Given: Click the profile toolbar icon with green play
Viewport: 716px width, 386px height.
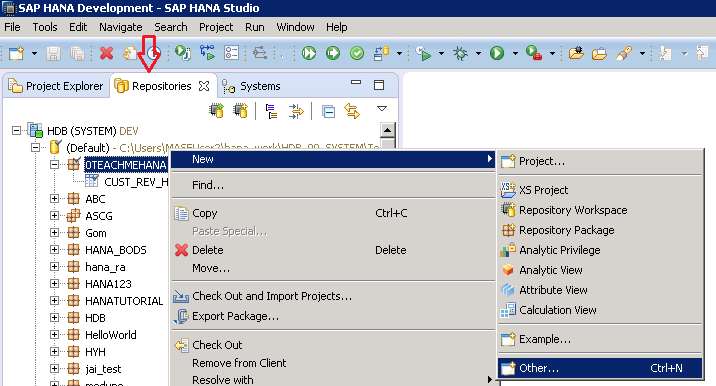Looking at the screenshot, I should coord(423,53).
